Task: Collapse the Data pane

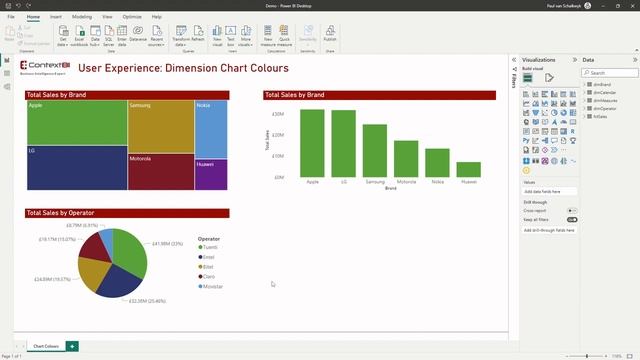Action: (635, 60)
